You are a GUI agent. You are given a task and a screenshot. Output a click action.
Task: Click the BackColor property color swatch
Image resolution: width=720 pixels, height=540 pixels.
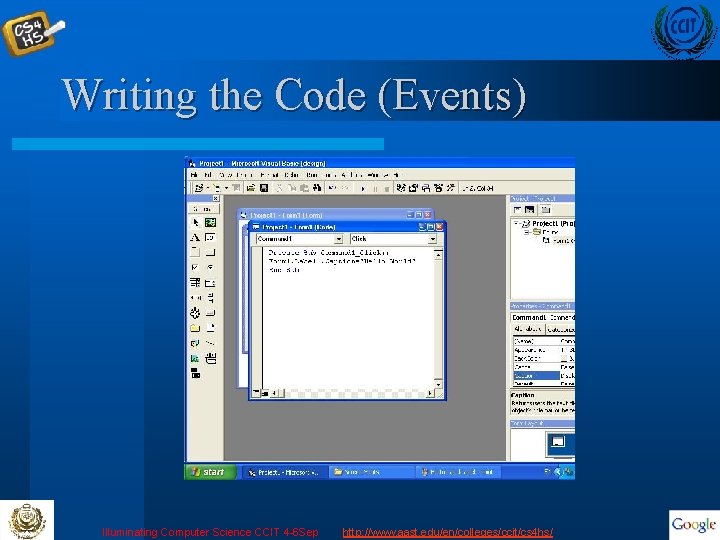pos(564,359)
